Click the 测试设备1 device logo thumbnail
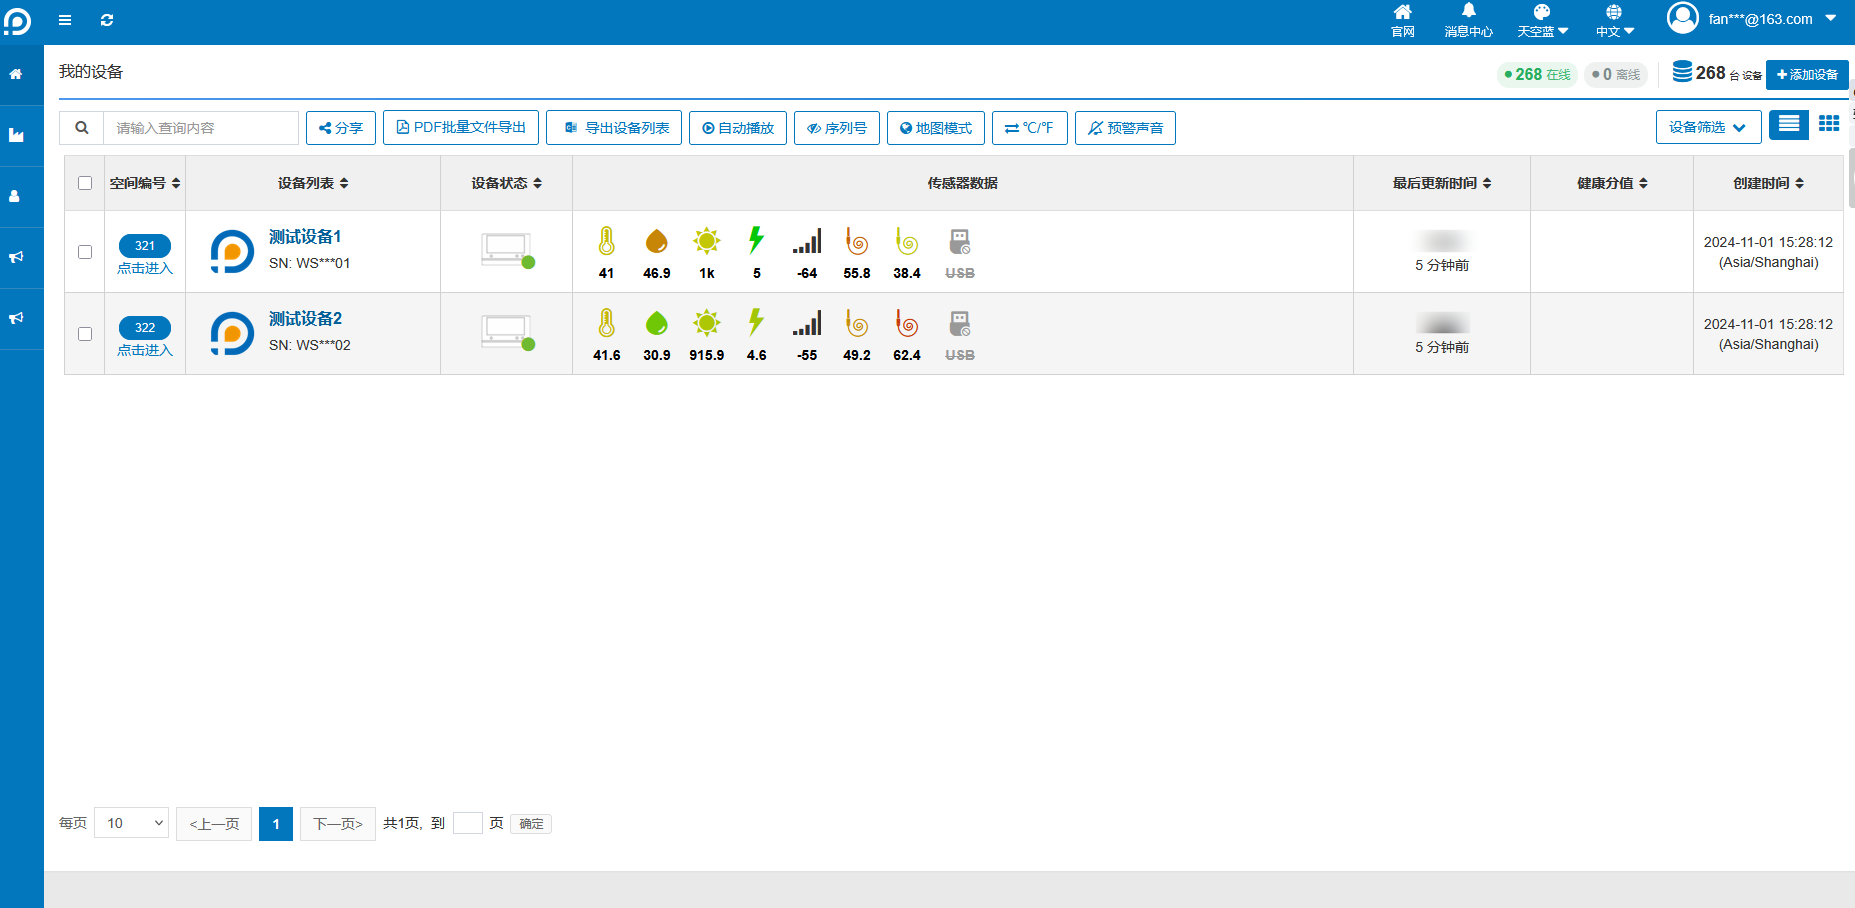This screenshot has width=1855, height=908. (232, 252)
